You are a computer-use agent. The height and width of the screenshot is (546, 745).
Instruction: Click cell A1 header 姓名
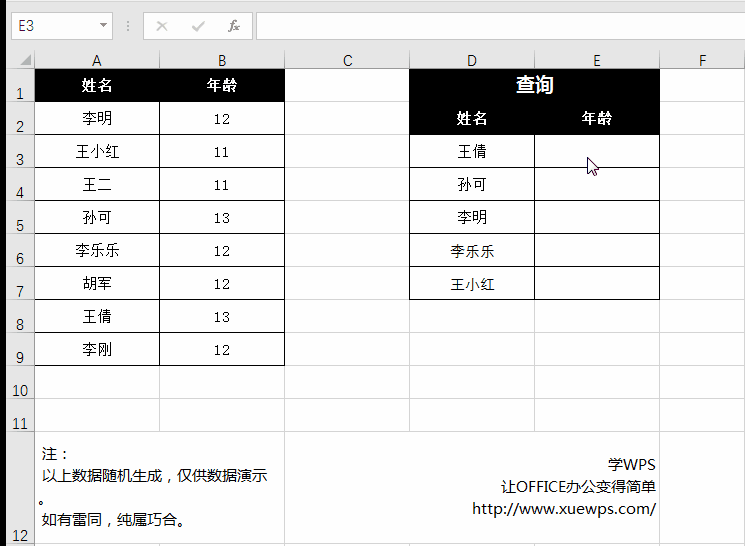click(97, 86)
